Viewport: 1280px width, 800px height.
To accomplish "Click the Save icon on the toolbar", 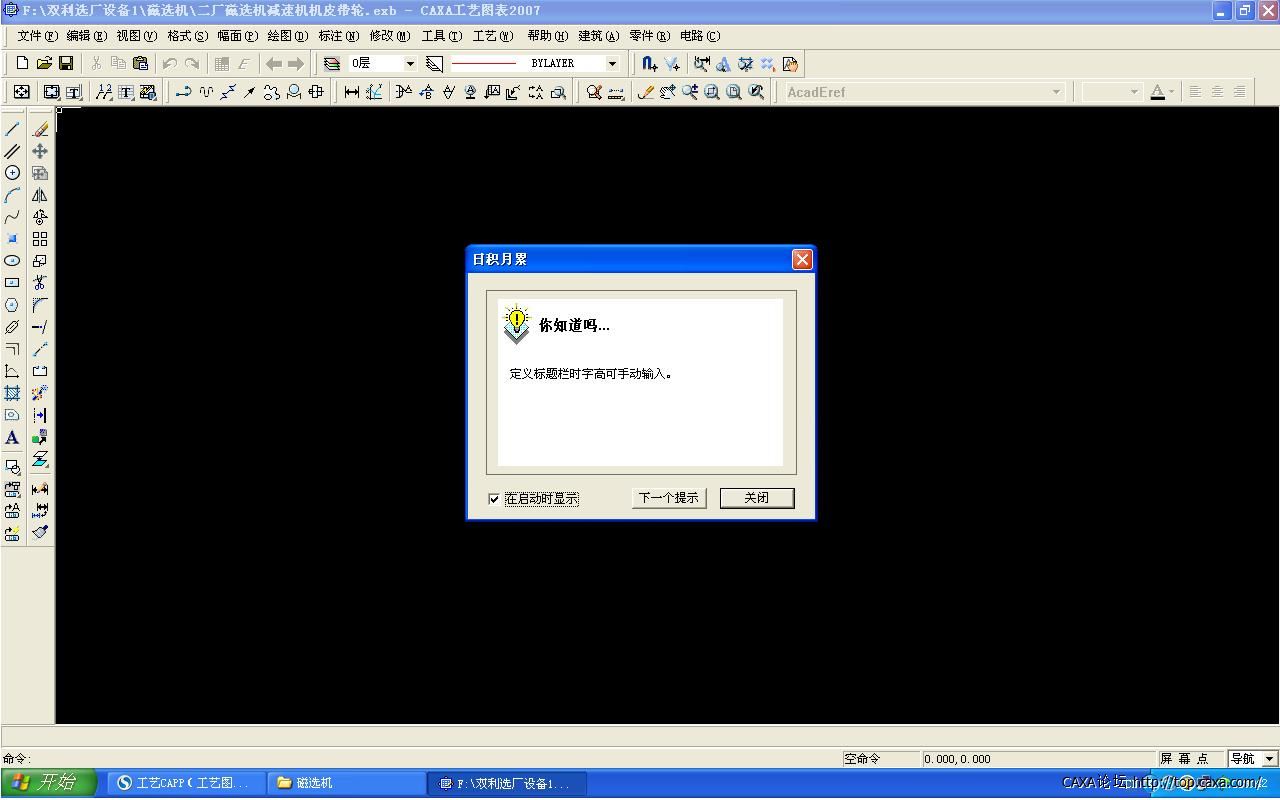I will pyautogui.click(x=65, y=62).
